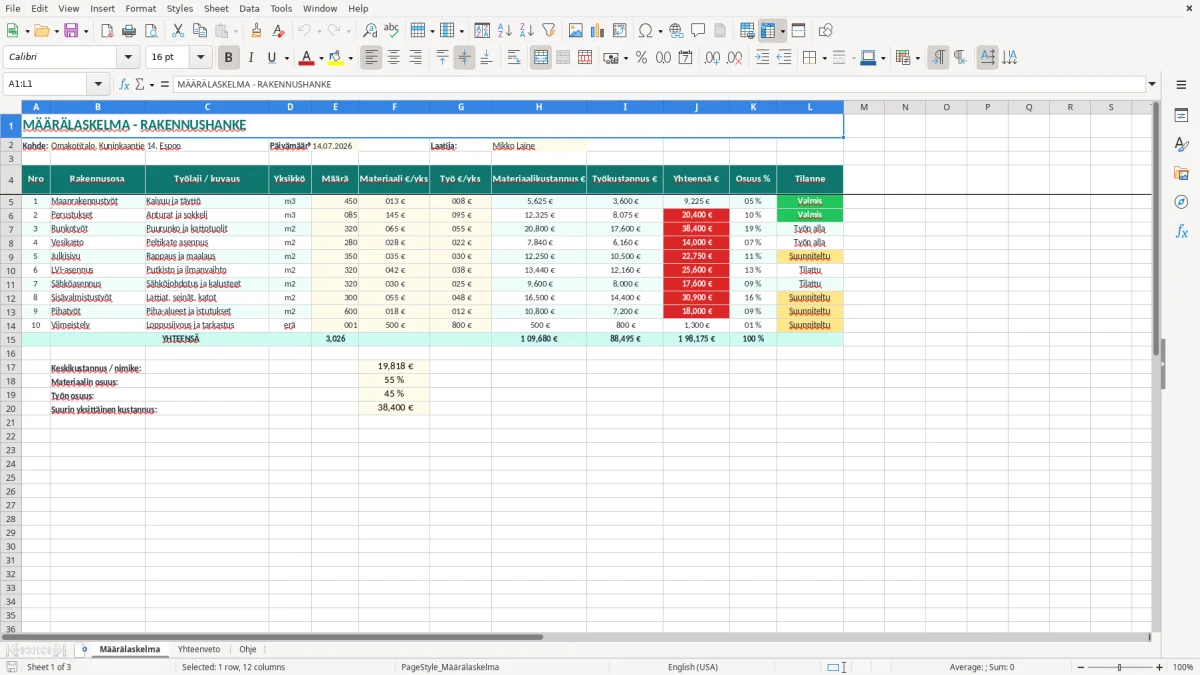Insert a chart
This screenshot has width=1200, height=675.
(x=598, y=31)
